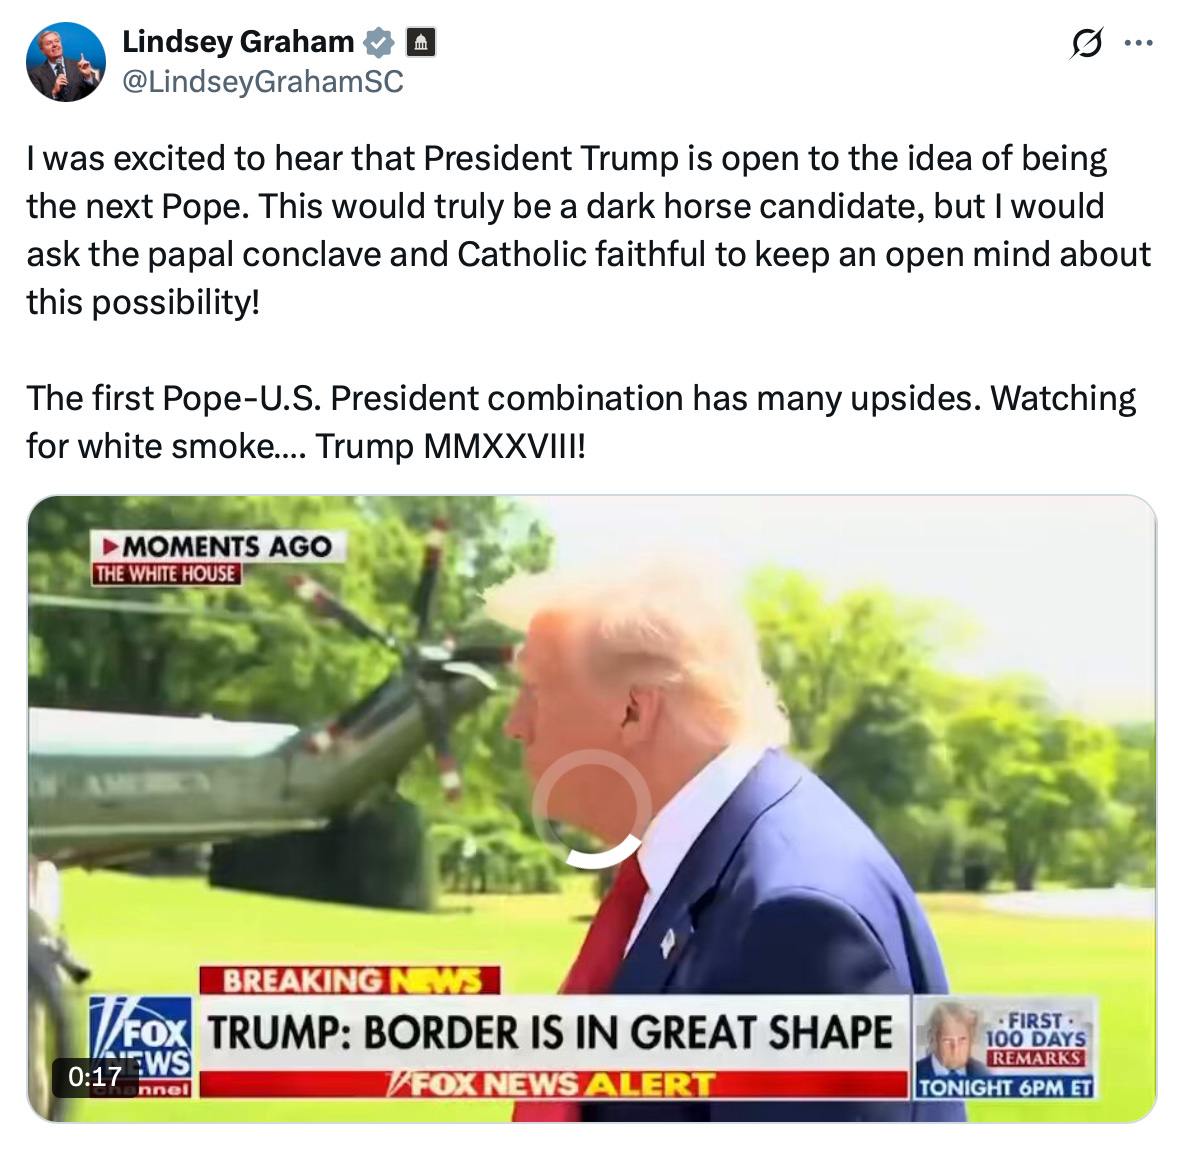1178x1156 pixels.
Task: Click the government building affiliation badge
Action: point(421,43)
